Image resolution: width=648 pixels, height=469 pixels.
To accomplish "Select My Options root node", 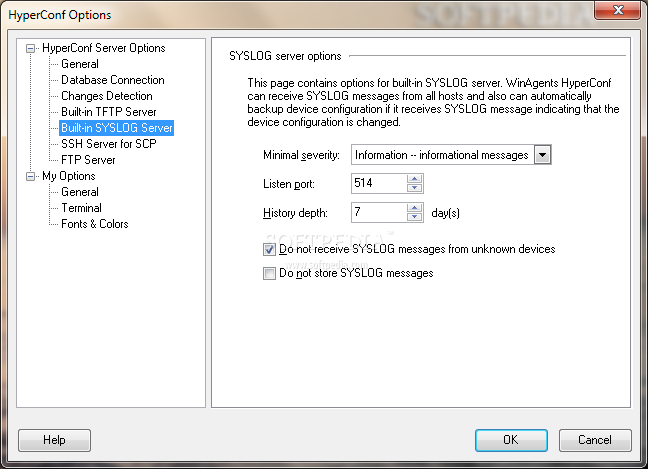I will tap(69, 176).
